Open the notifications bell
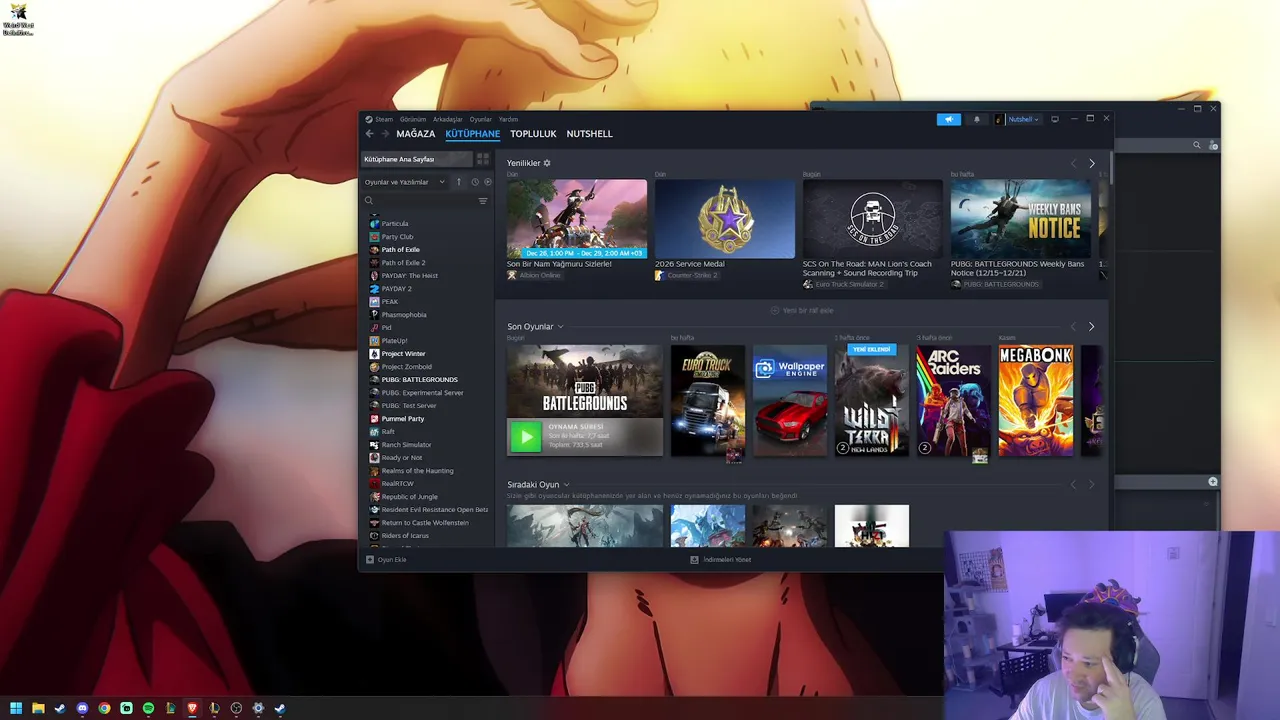Screen dimensions: 1280x720 pos(977,119)
